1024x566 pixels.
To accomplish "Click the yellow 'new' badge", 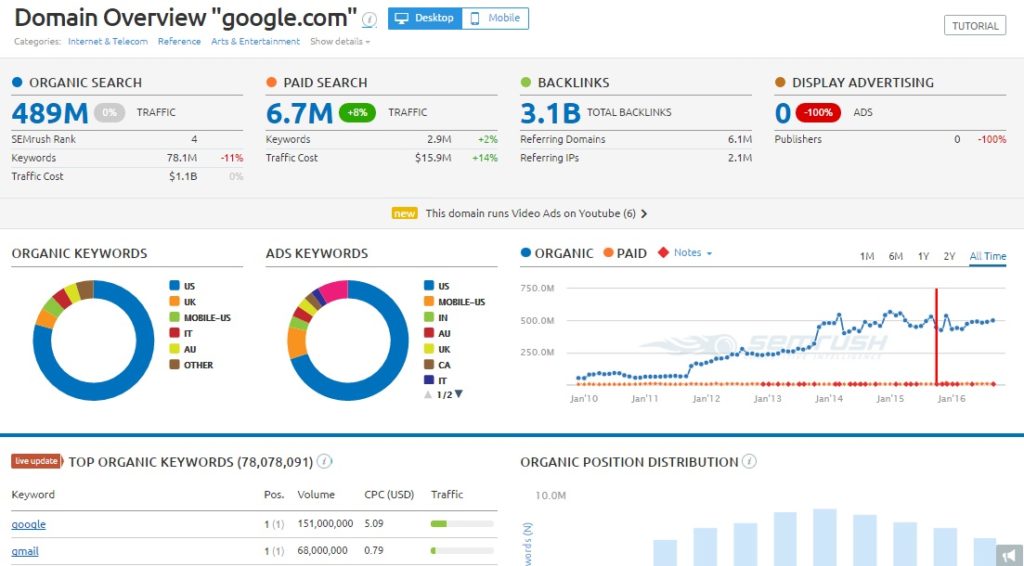I will [x=404, y=213].
